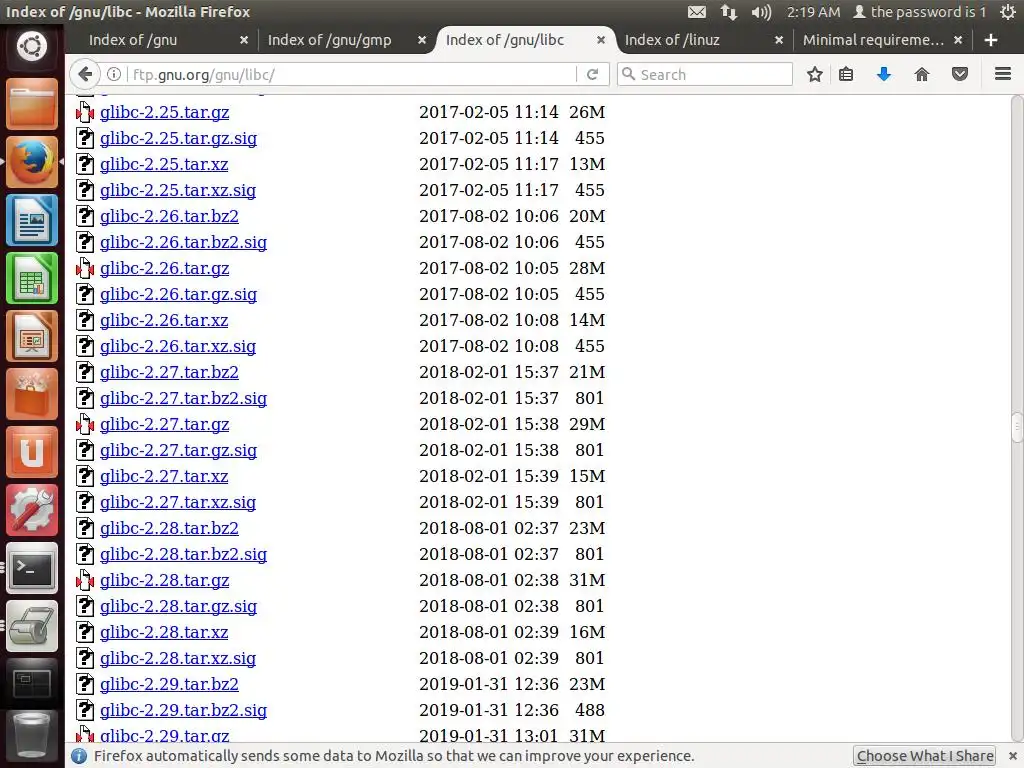Open sound volume indicator

761,12
